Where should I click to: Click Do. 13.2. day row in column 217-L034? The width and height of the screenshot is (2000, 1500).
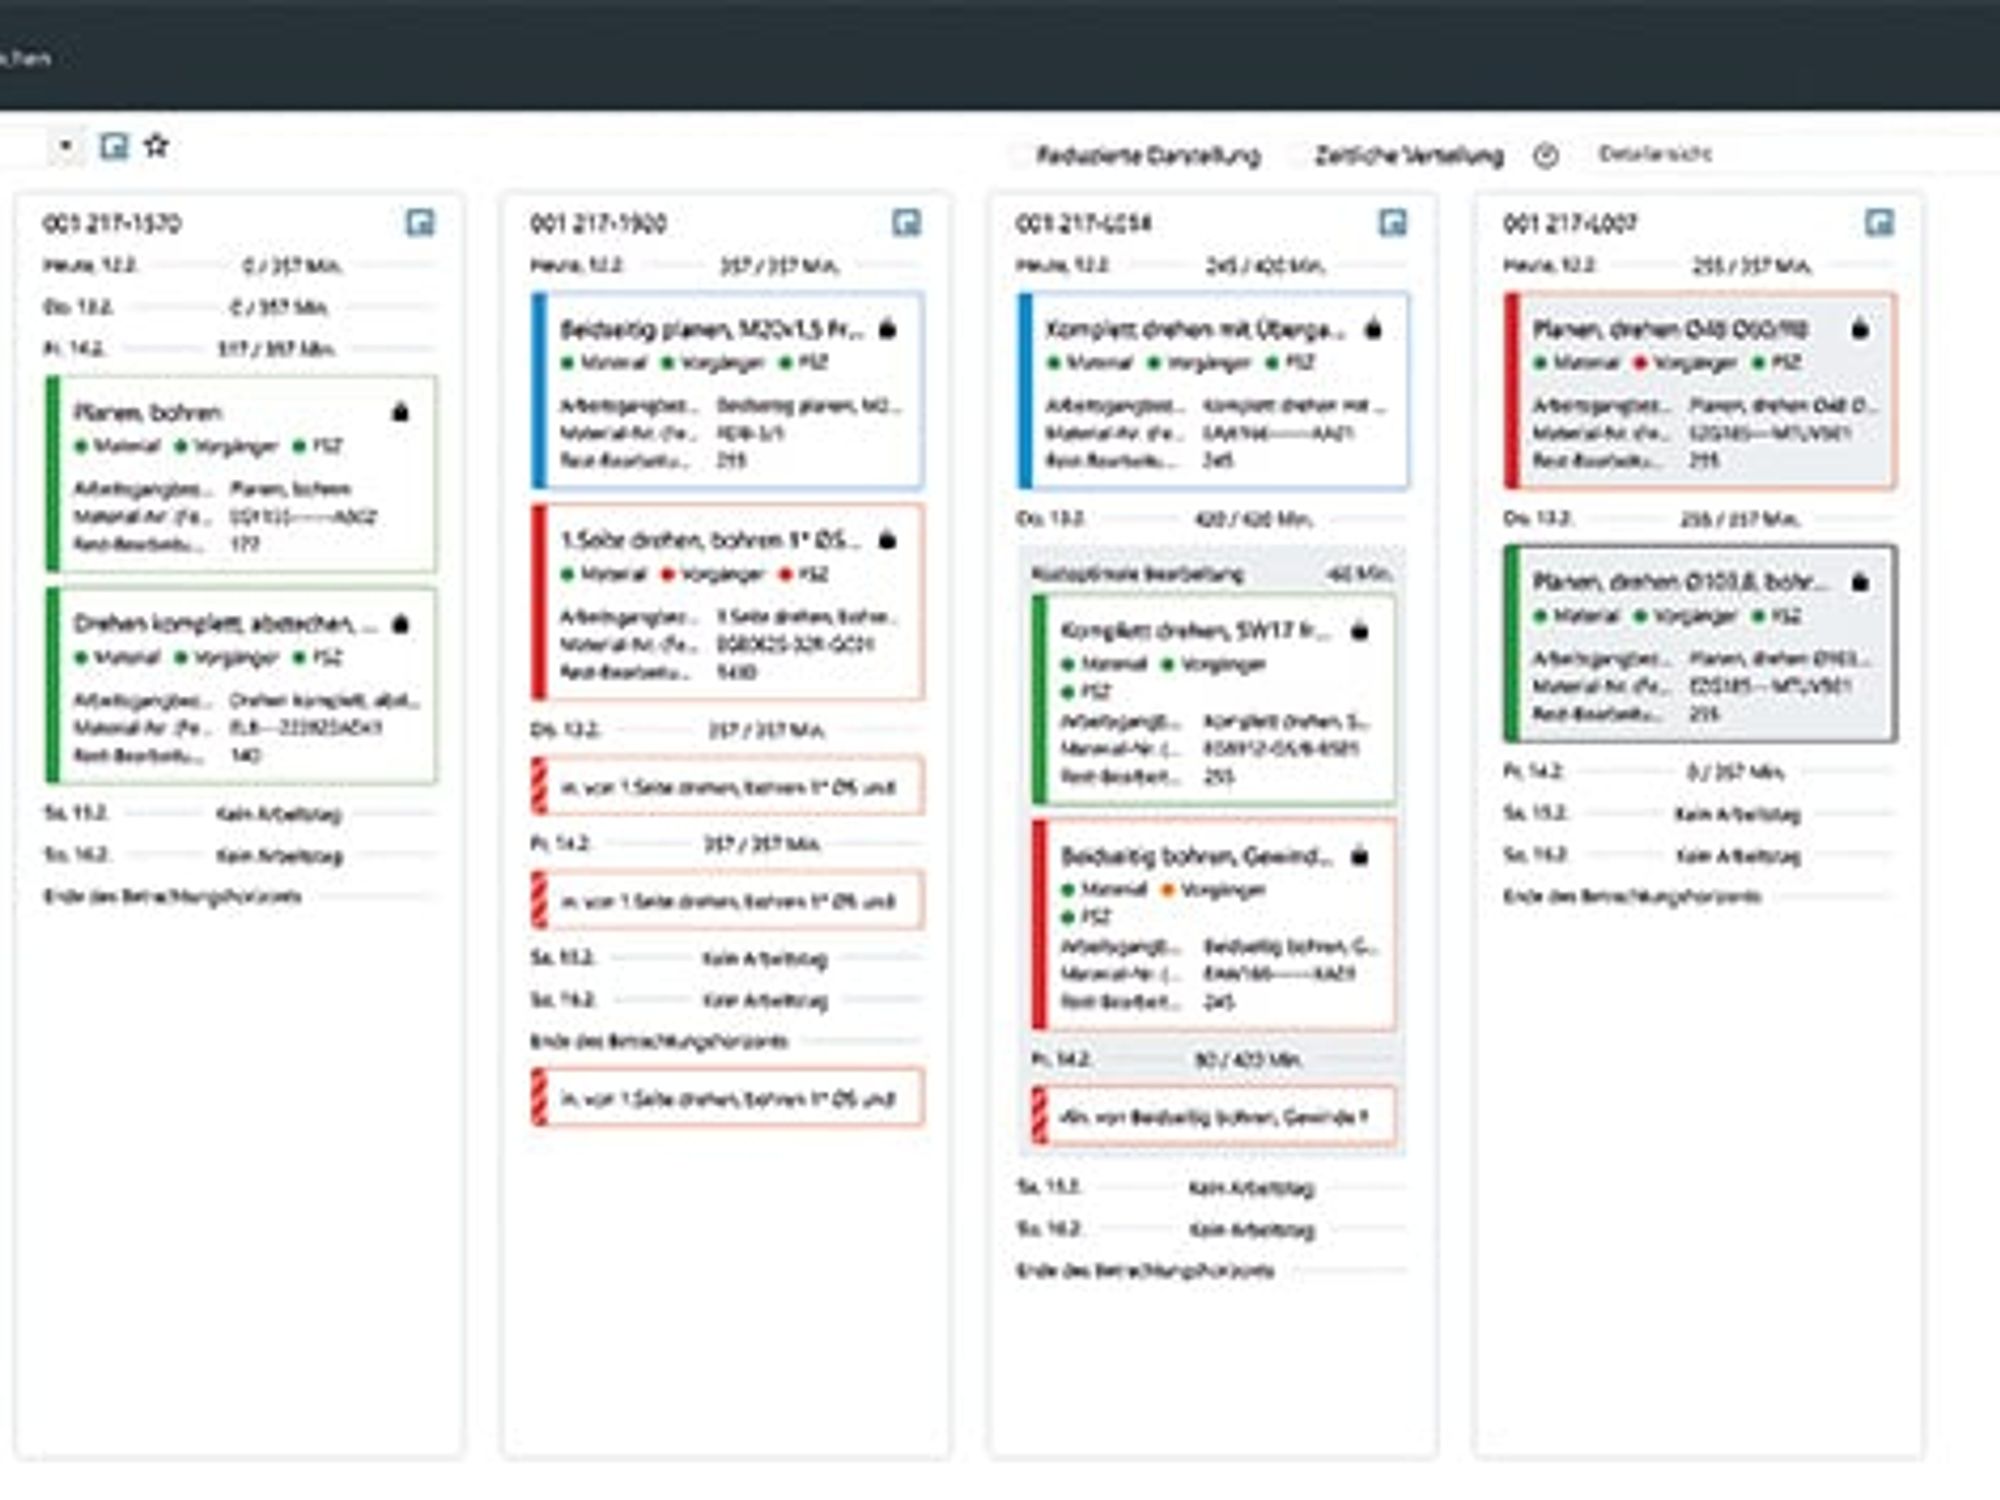click(x=1212, y=519)
